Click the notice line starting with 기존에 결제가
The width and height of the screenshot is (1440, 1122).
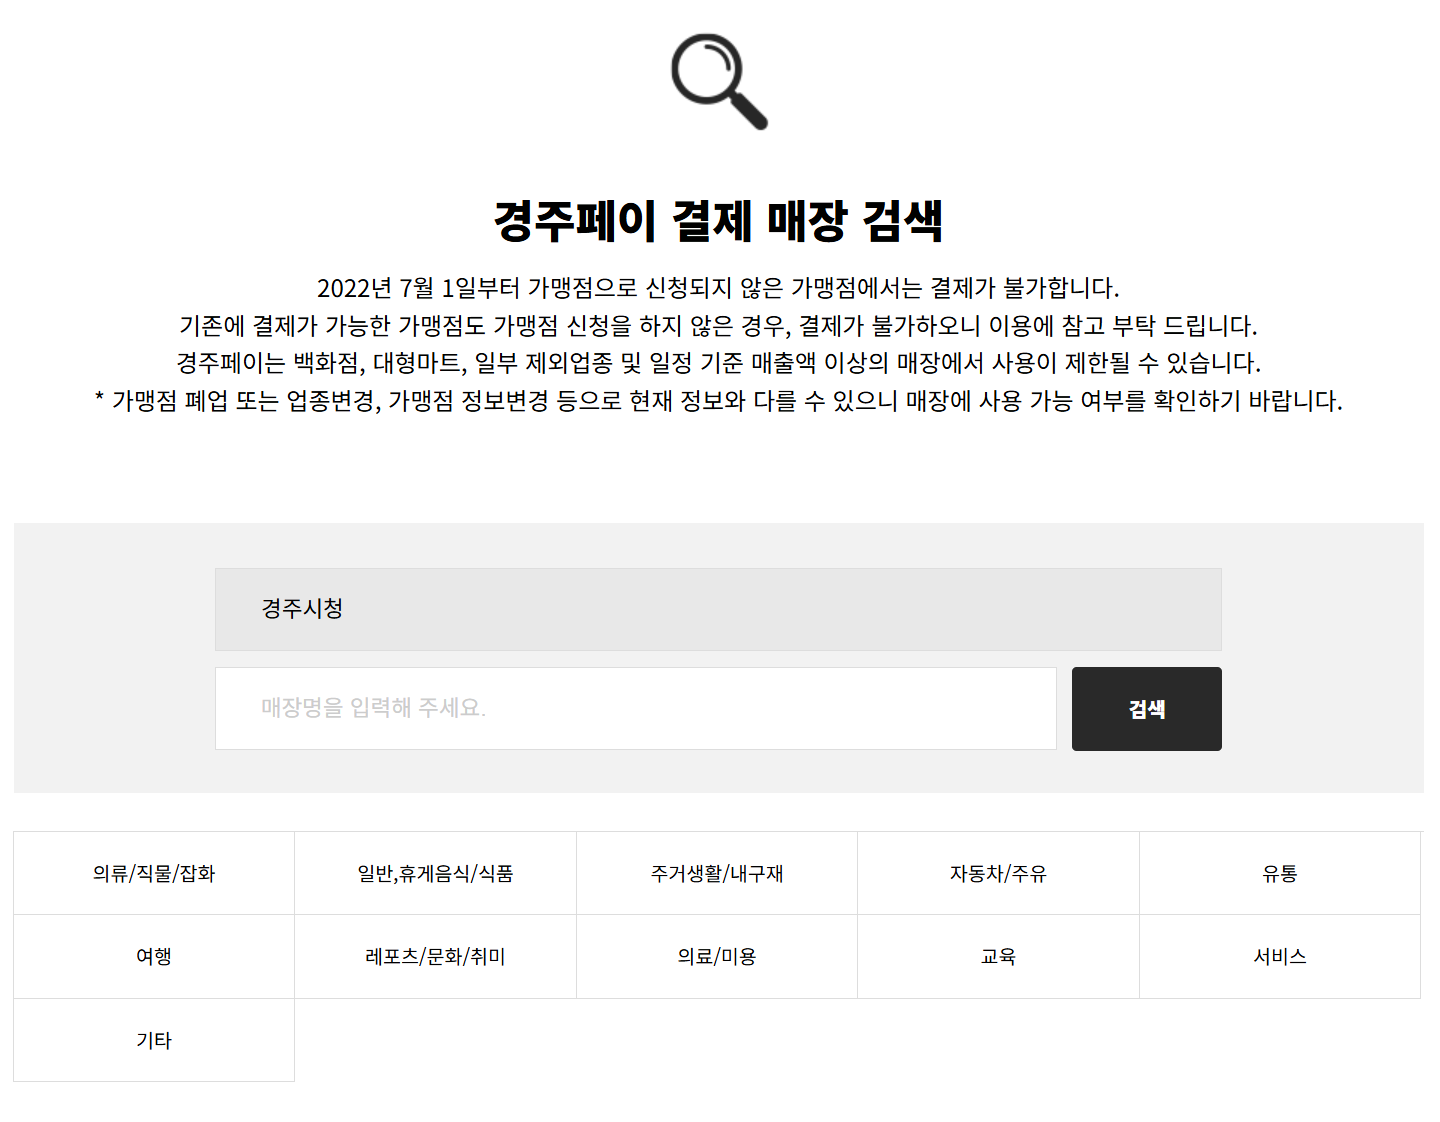tap(718, 325)
